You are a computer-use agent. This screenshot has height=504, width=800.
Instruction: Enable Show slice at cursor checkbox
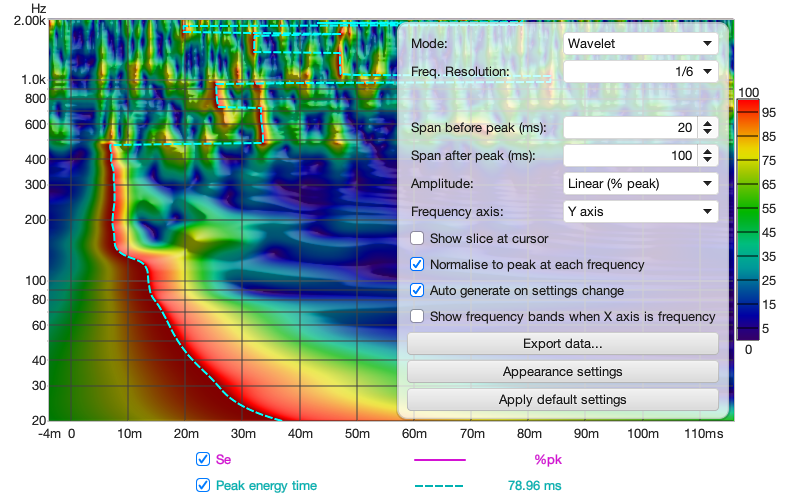point(418,239)
